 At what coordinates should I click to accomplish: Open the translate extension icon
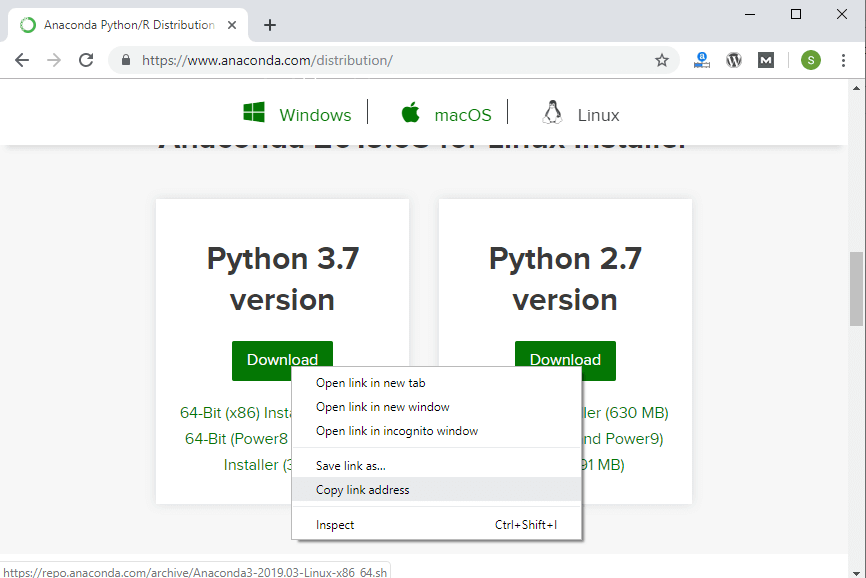[702, 60]
